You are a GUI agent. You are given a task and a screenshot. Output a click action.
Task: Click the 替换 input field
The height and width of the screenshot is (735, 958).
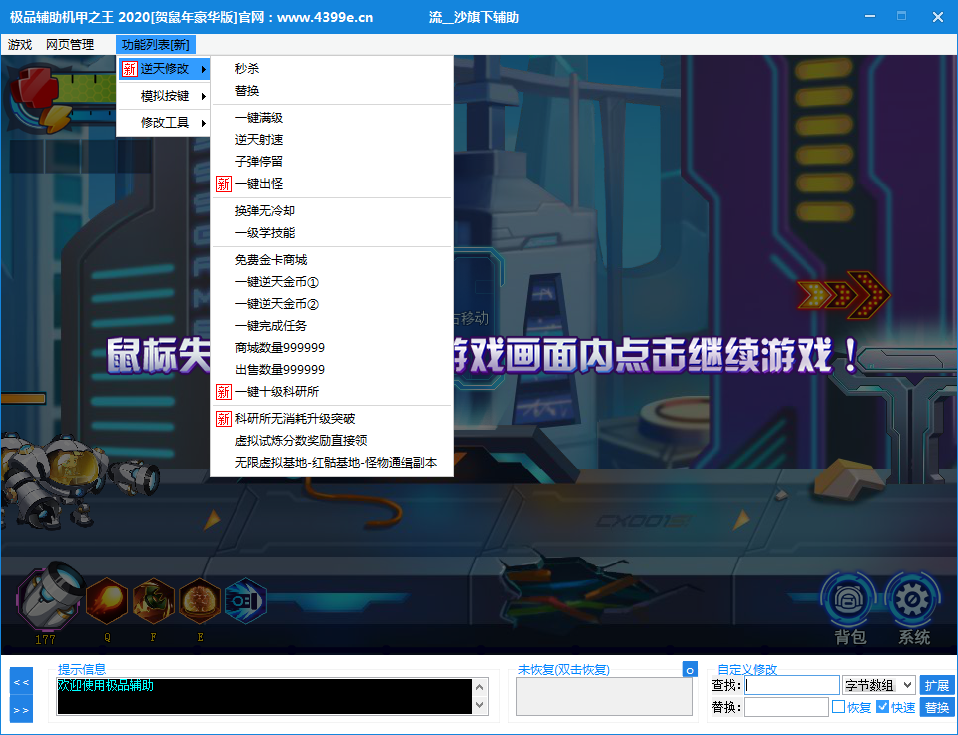tap(786, 708)
